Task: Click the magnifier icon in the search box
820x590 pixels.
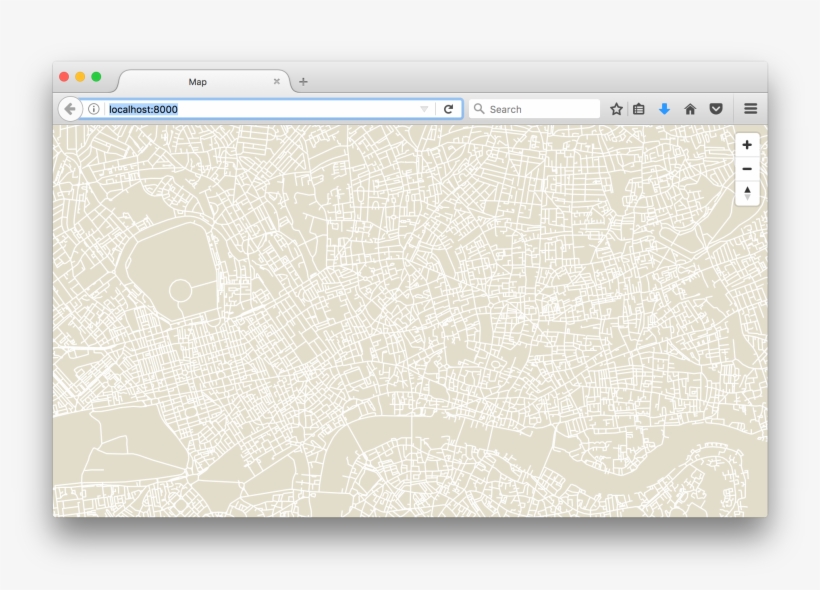Action: (x=480, y=108)
